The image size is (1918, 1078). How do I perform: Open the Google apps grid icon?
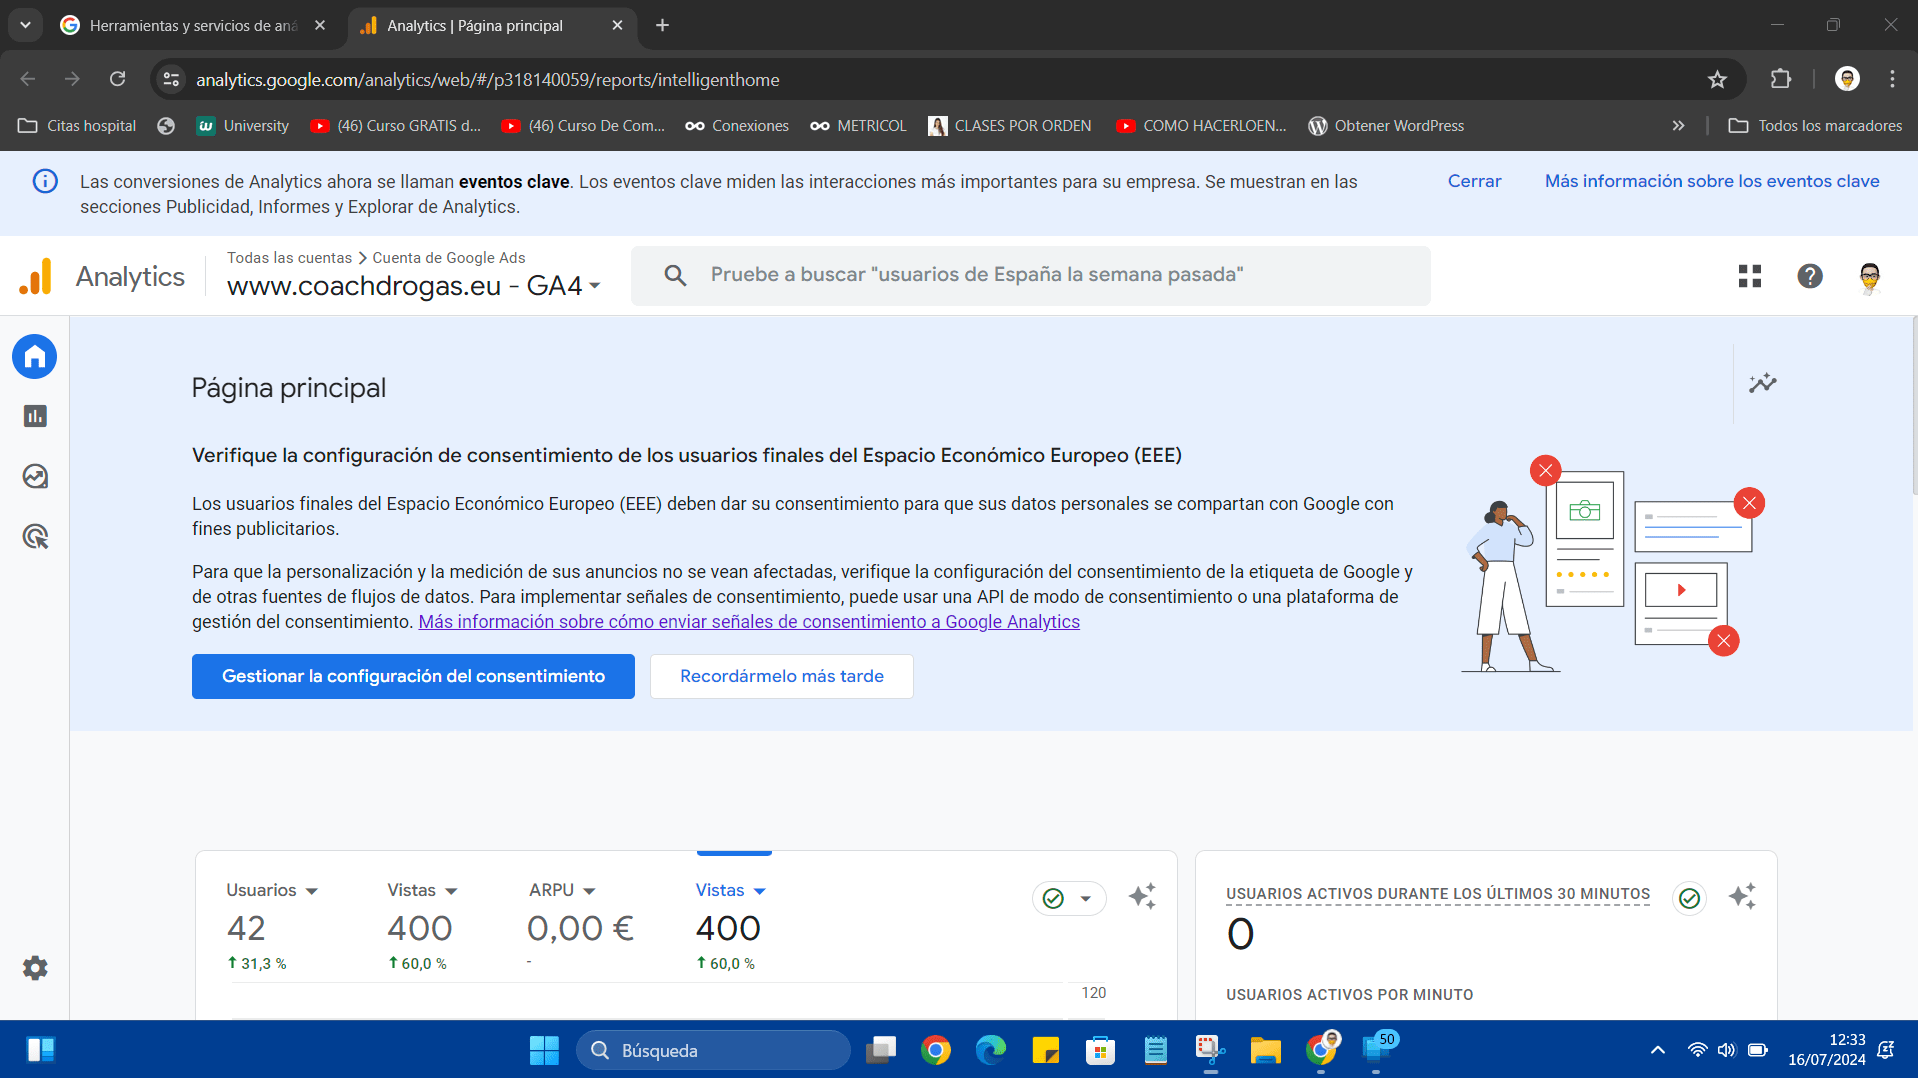point(1750,276)
